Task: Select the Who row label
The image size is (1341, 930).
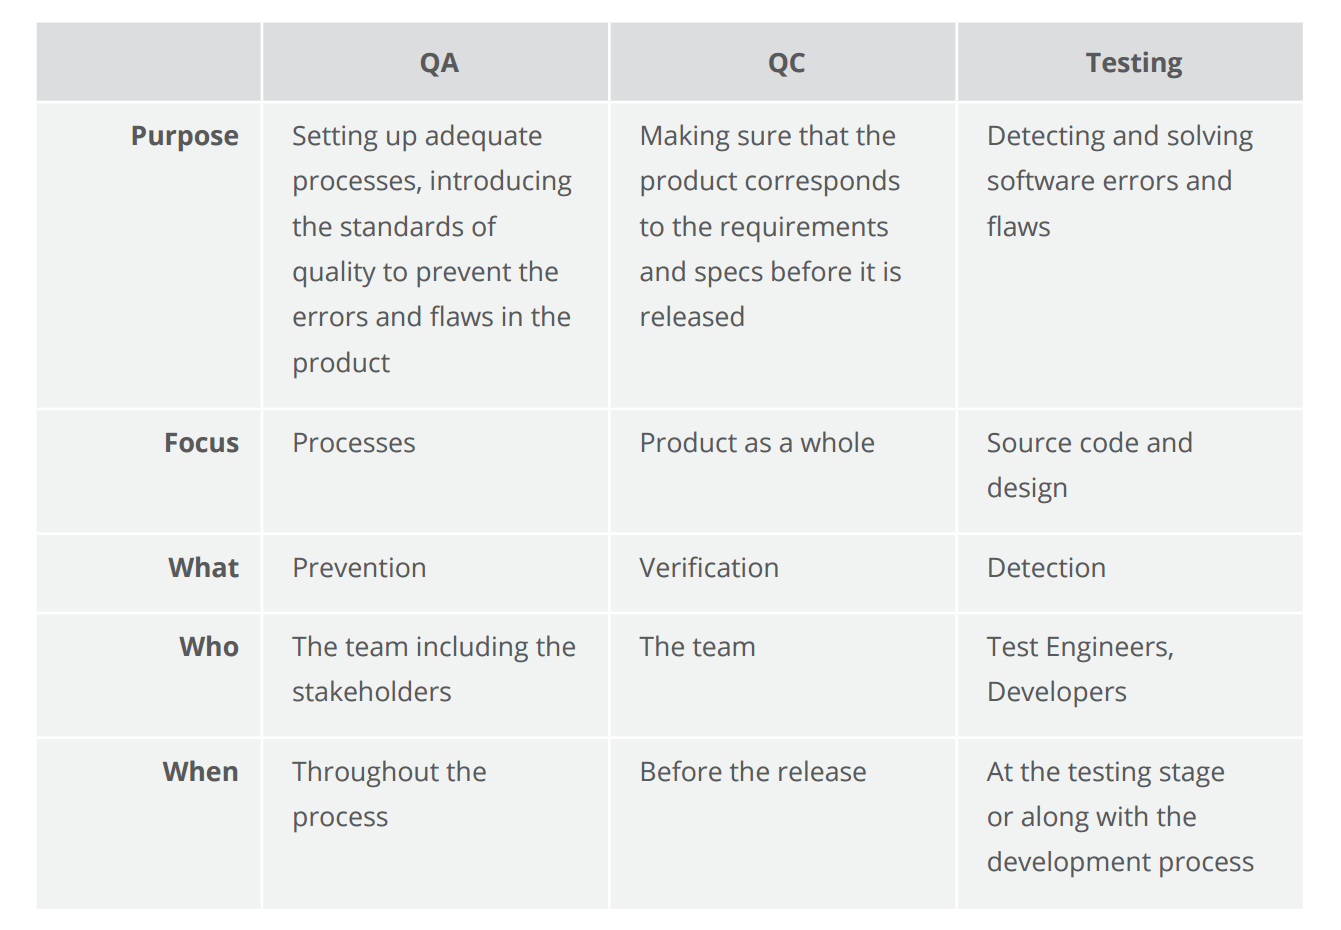Action: click(x=208, y=647)
